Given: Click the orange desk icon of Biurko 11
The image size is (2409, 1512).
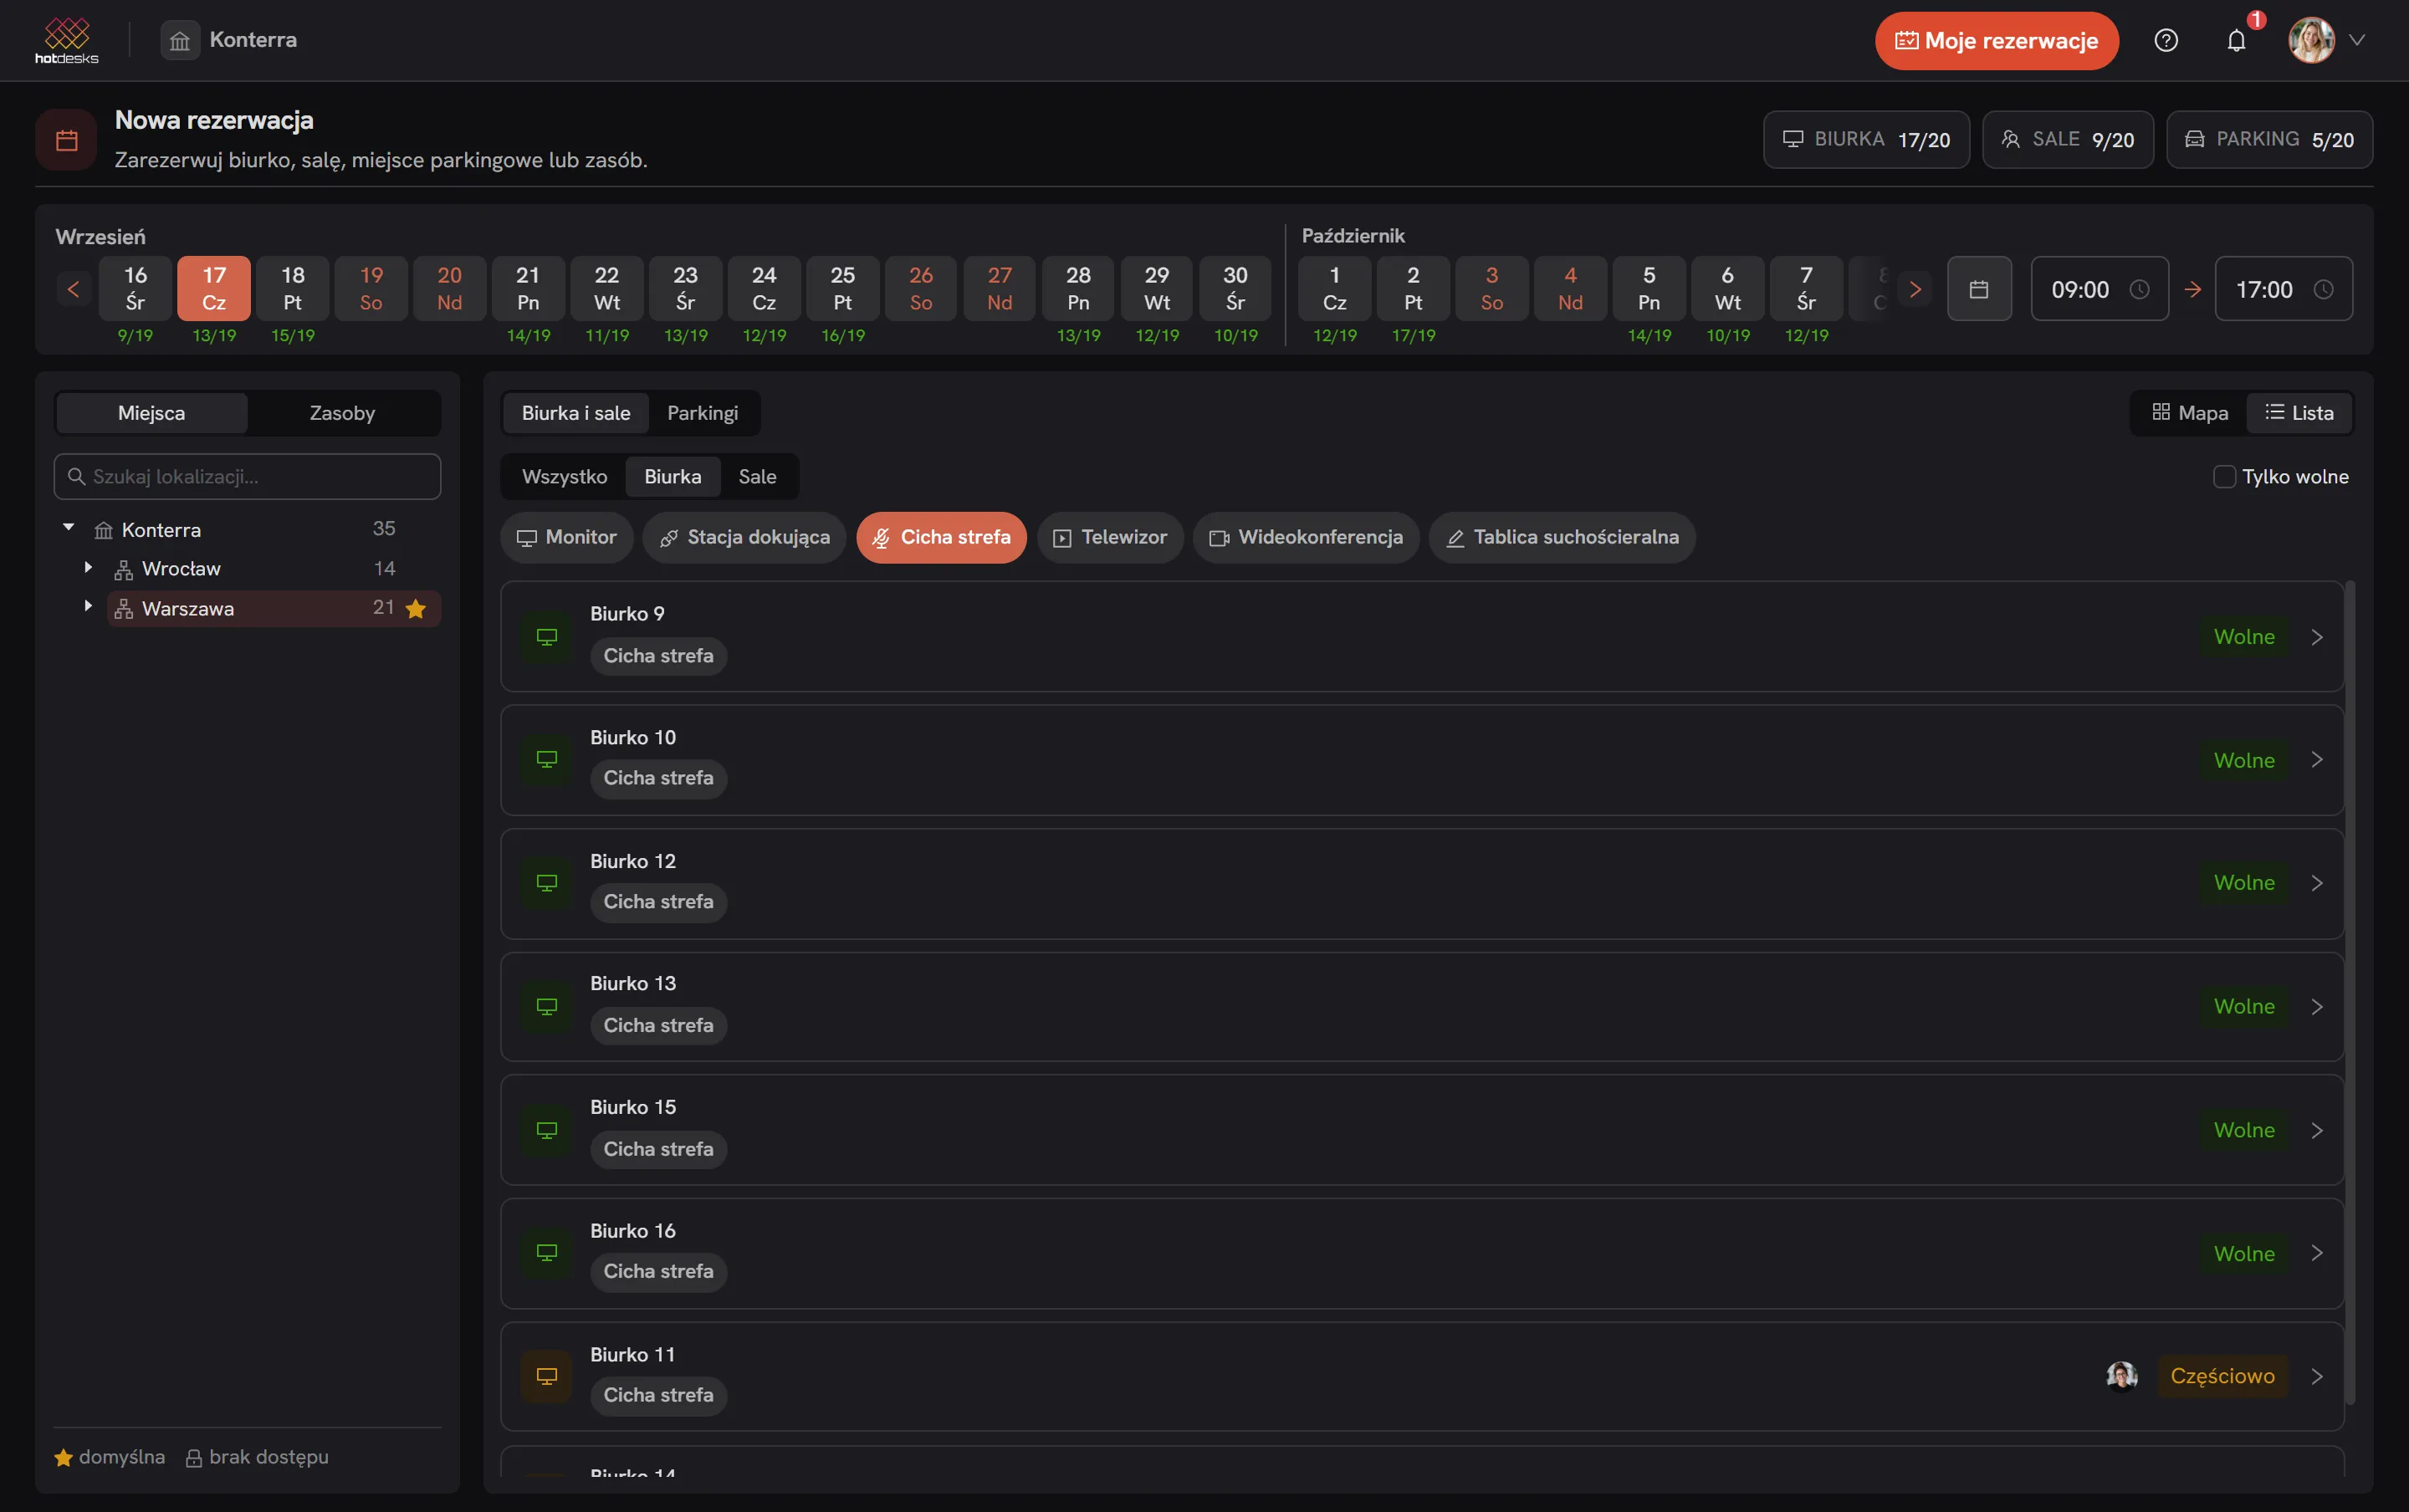Looking at the screenshot, I should [547, 1376].
